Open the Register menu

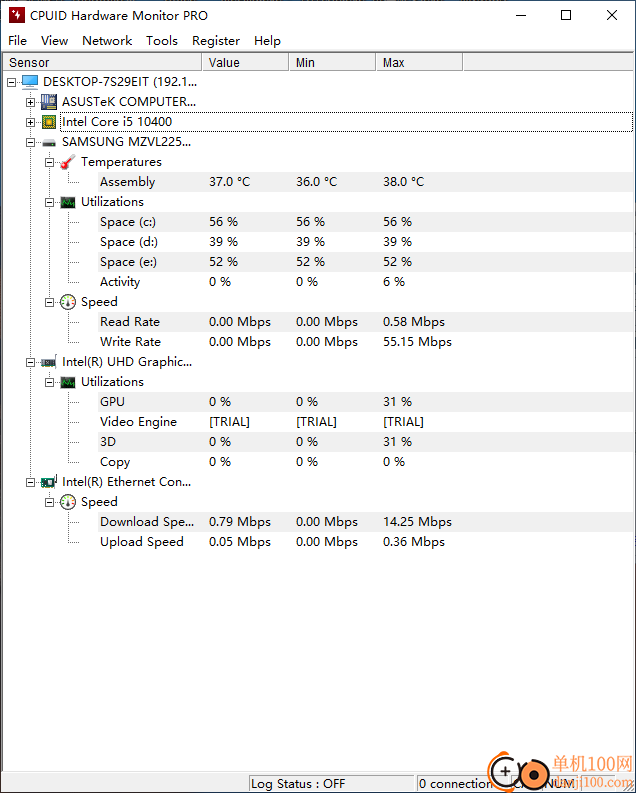click(x=216, y=40)
